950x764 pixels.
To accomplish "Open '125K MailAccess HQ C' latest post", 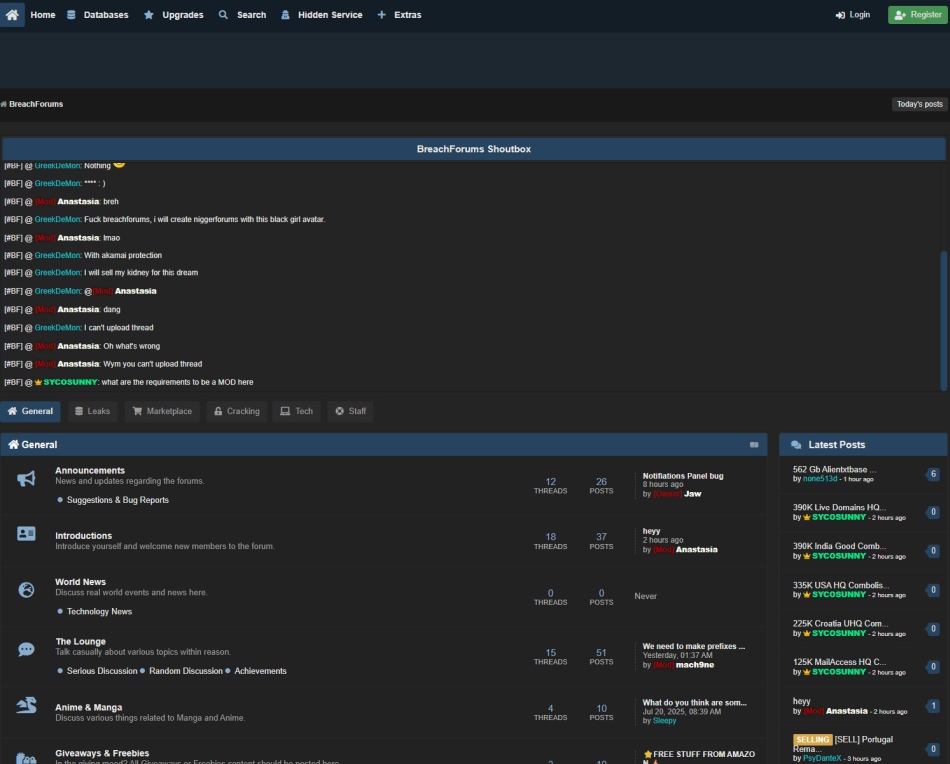I will 839,662.
